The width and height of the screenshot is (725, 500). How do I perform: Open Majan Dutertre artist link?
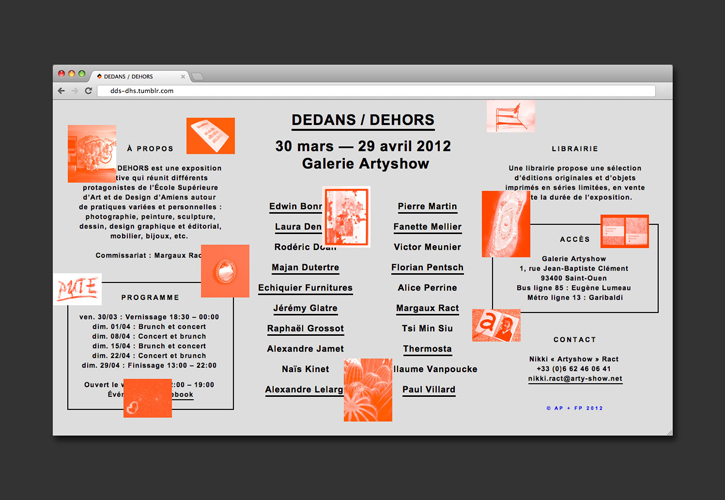pos(305,268)
